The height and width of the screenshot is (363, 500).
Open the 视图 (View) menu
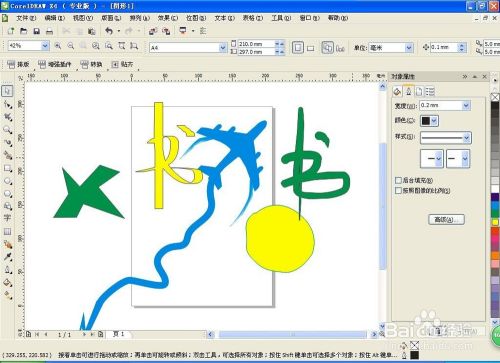(x=83, y=18)
